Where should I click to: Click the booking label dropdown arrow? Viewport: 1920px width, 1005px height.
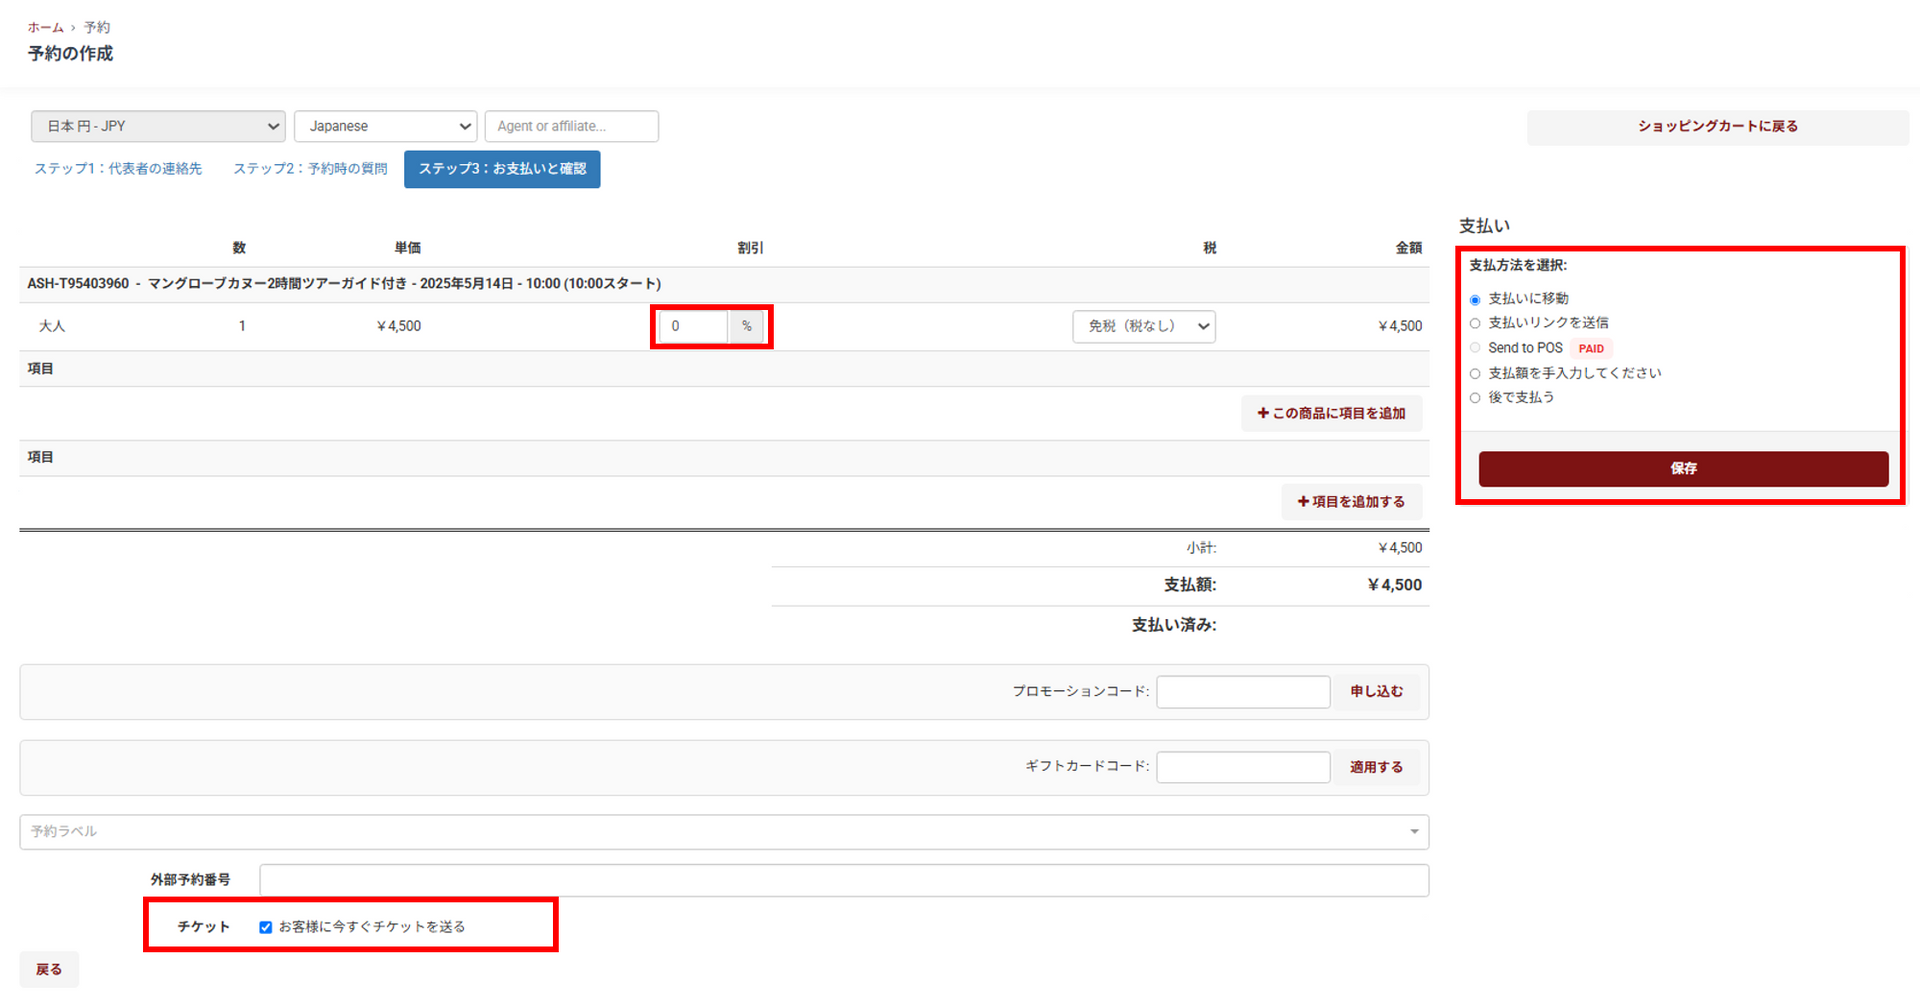(x=1413, y=832)
